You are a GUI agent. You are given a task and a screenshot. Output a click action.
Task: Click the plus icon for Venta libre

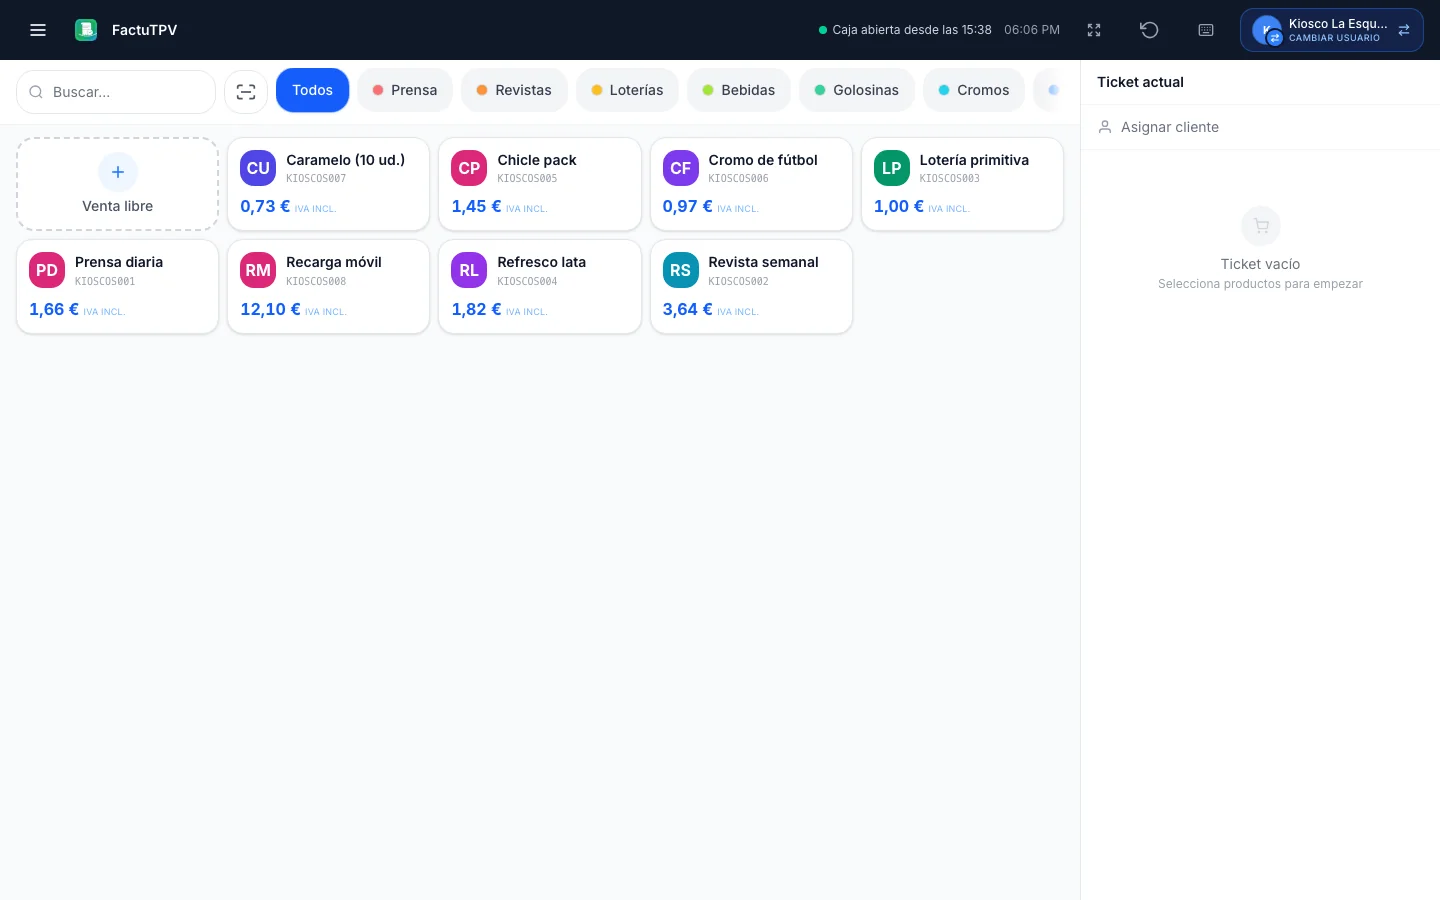pyautogui.click(x=118, y=172)
